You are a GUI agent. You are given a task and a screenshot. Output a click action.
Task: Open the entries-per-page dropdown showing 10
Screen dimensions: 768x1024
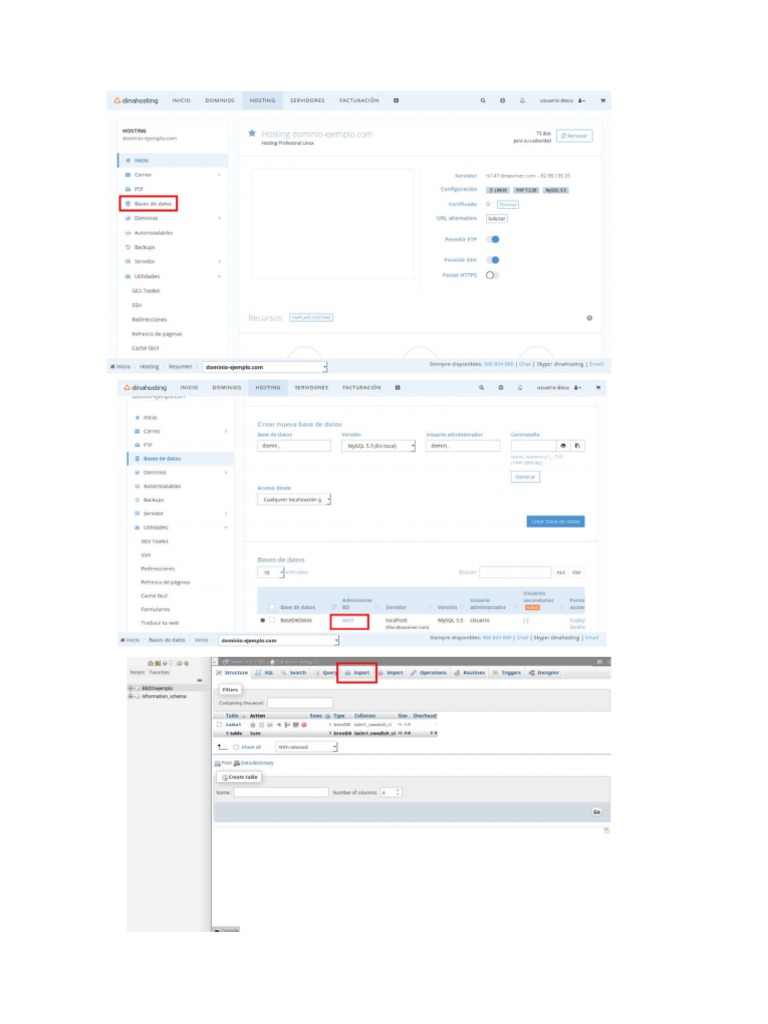click(270, 573)
